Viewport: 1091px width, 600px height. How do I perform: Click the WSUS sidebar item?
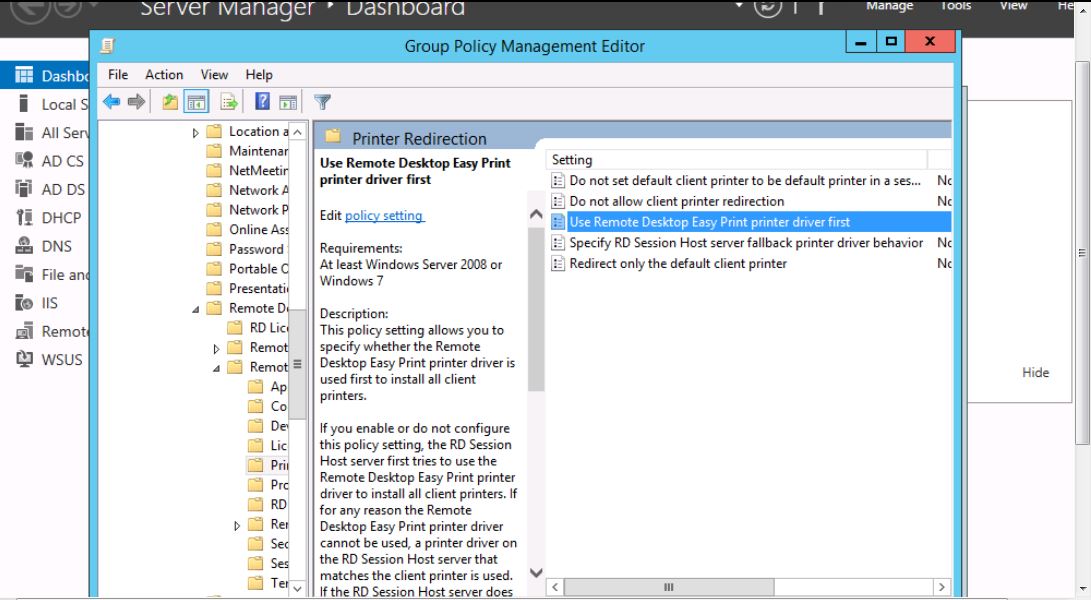coord(61,359)
